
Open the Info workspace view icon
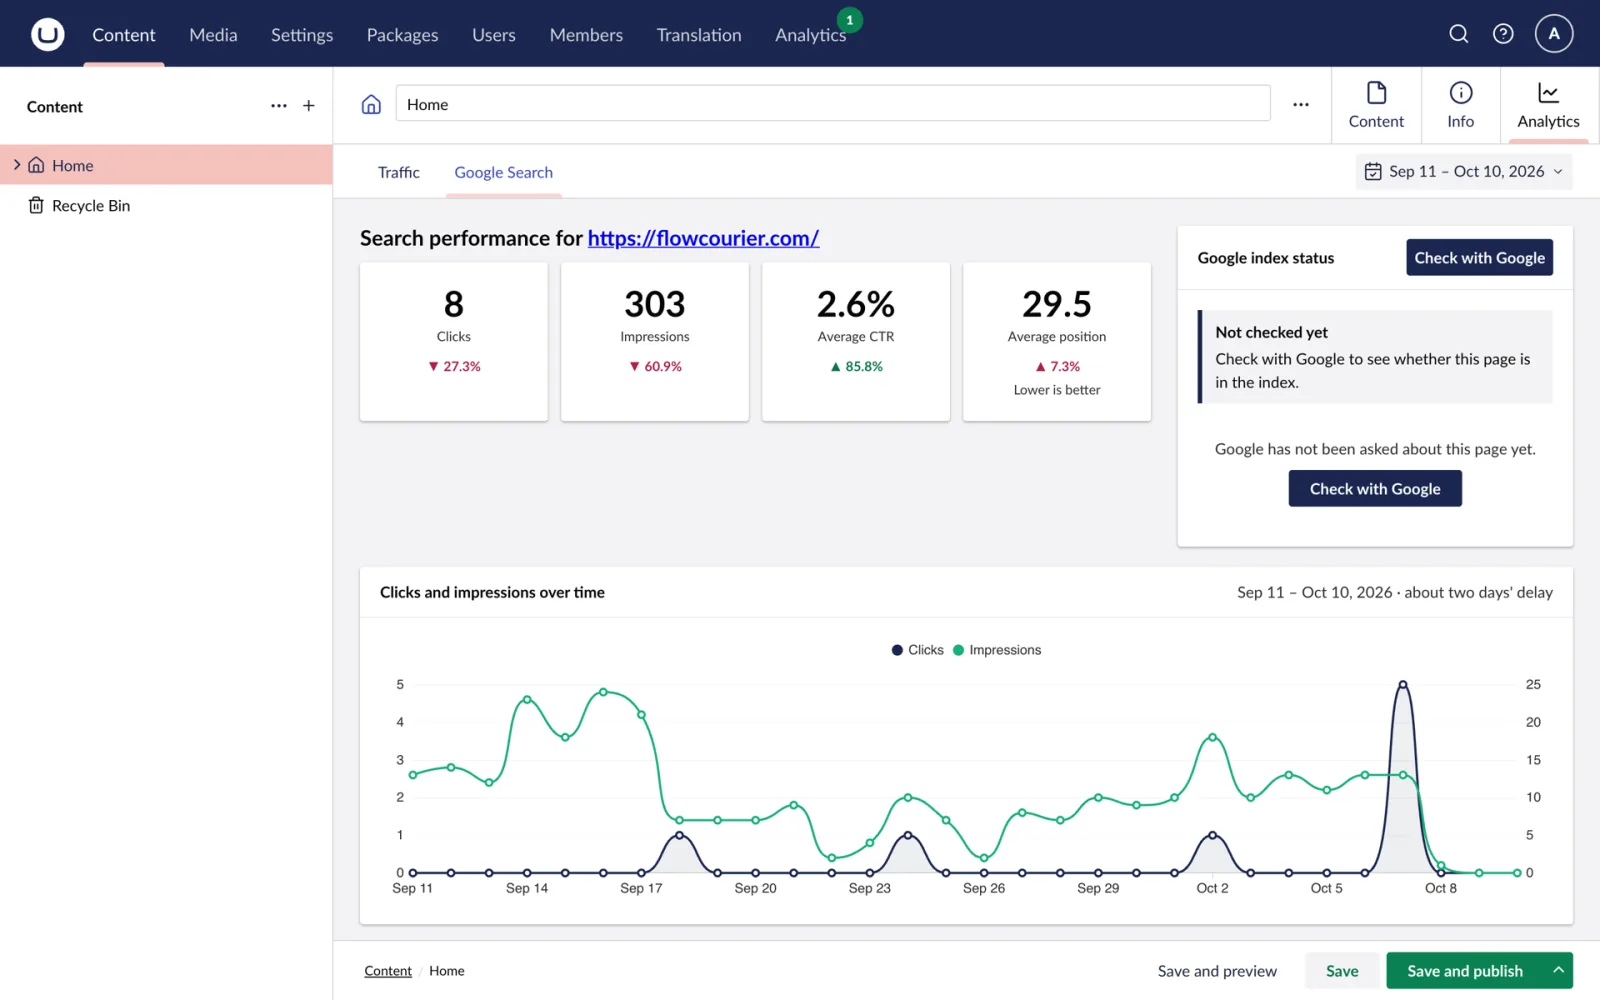1461,105
